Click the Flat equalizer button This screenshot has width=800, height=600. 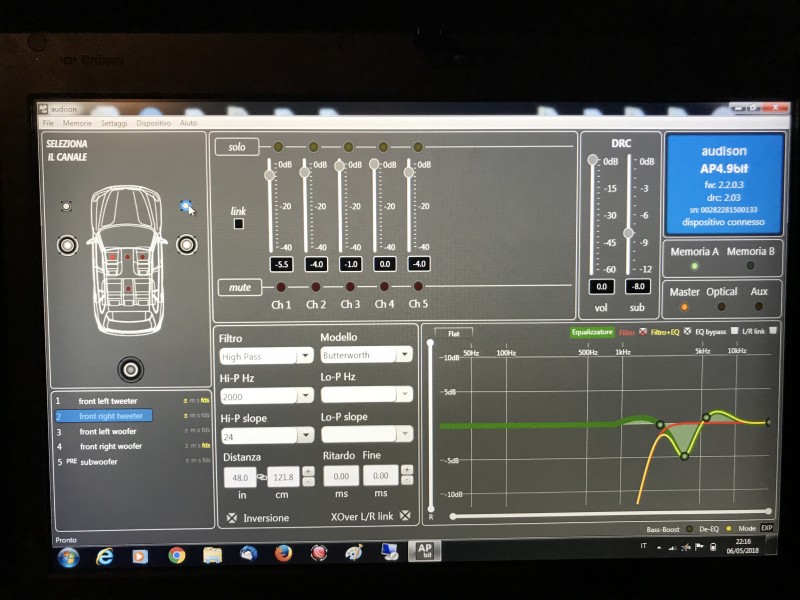tap(454, 334)
